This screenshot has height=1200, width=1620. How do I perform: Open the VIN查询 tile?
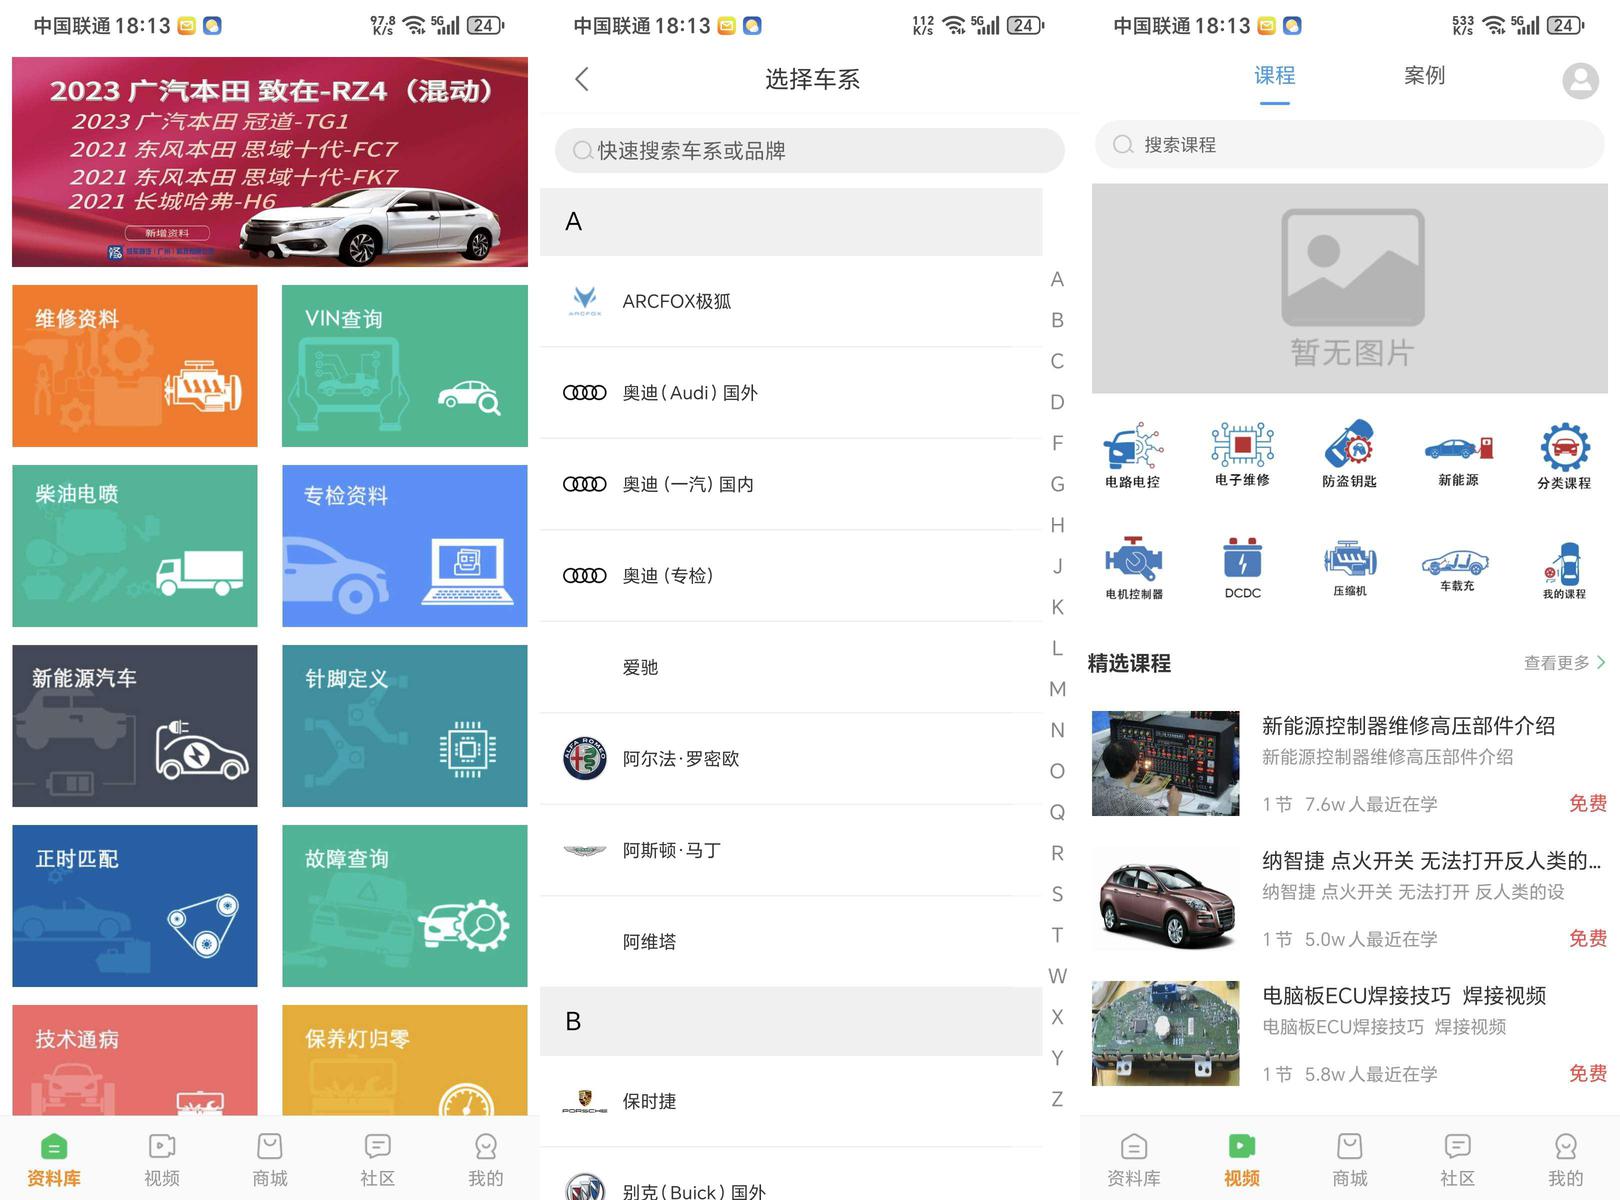tap(405, 366)
